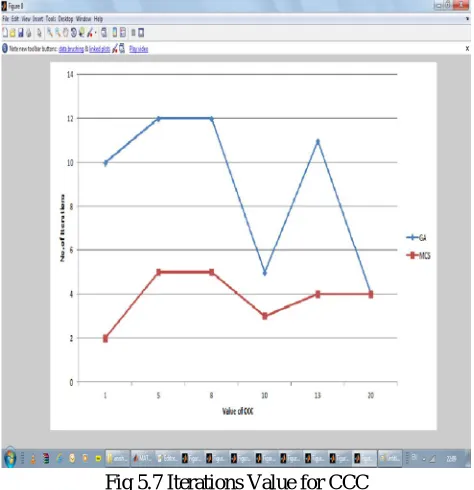Viewport: 474px width, 490px height.
Task: Insert a legend using the toolbar icon
Action: pos(123,33)
